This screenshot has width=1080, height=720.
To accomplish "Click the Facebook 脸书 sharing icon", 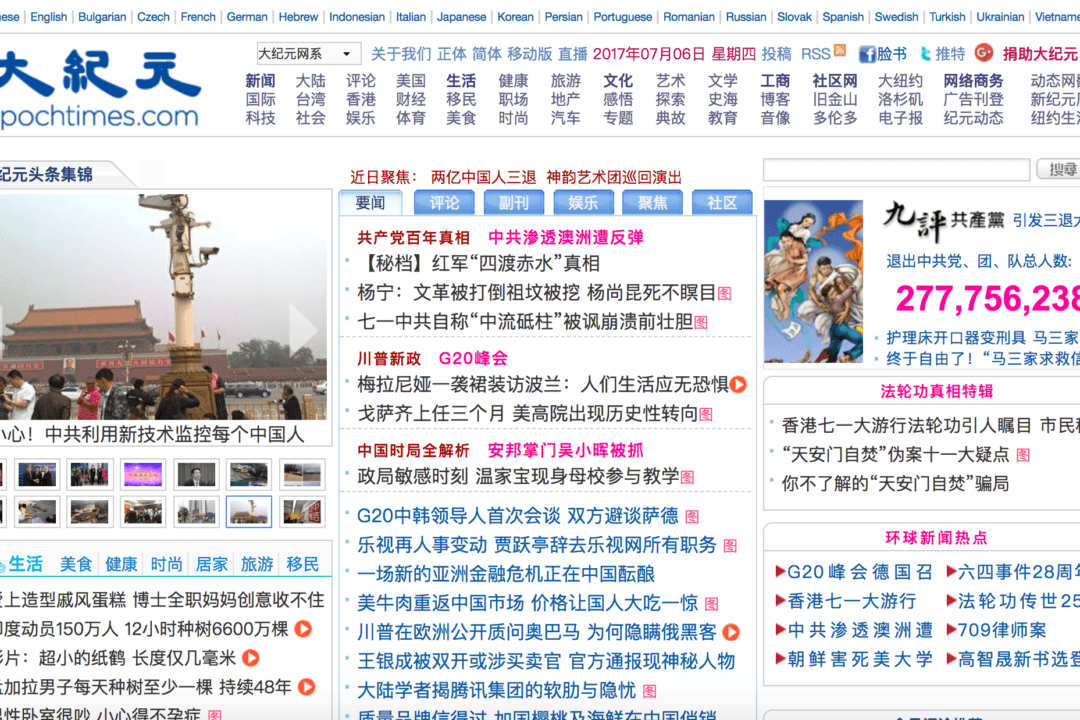I will pyautogui.click(x=870, y=54).
